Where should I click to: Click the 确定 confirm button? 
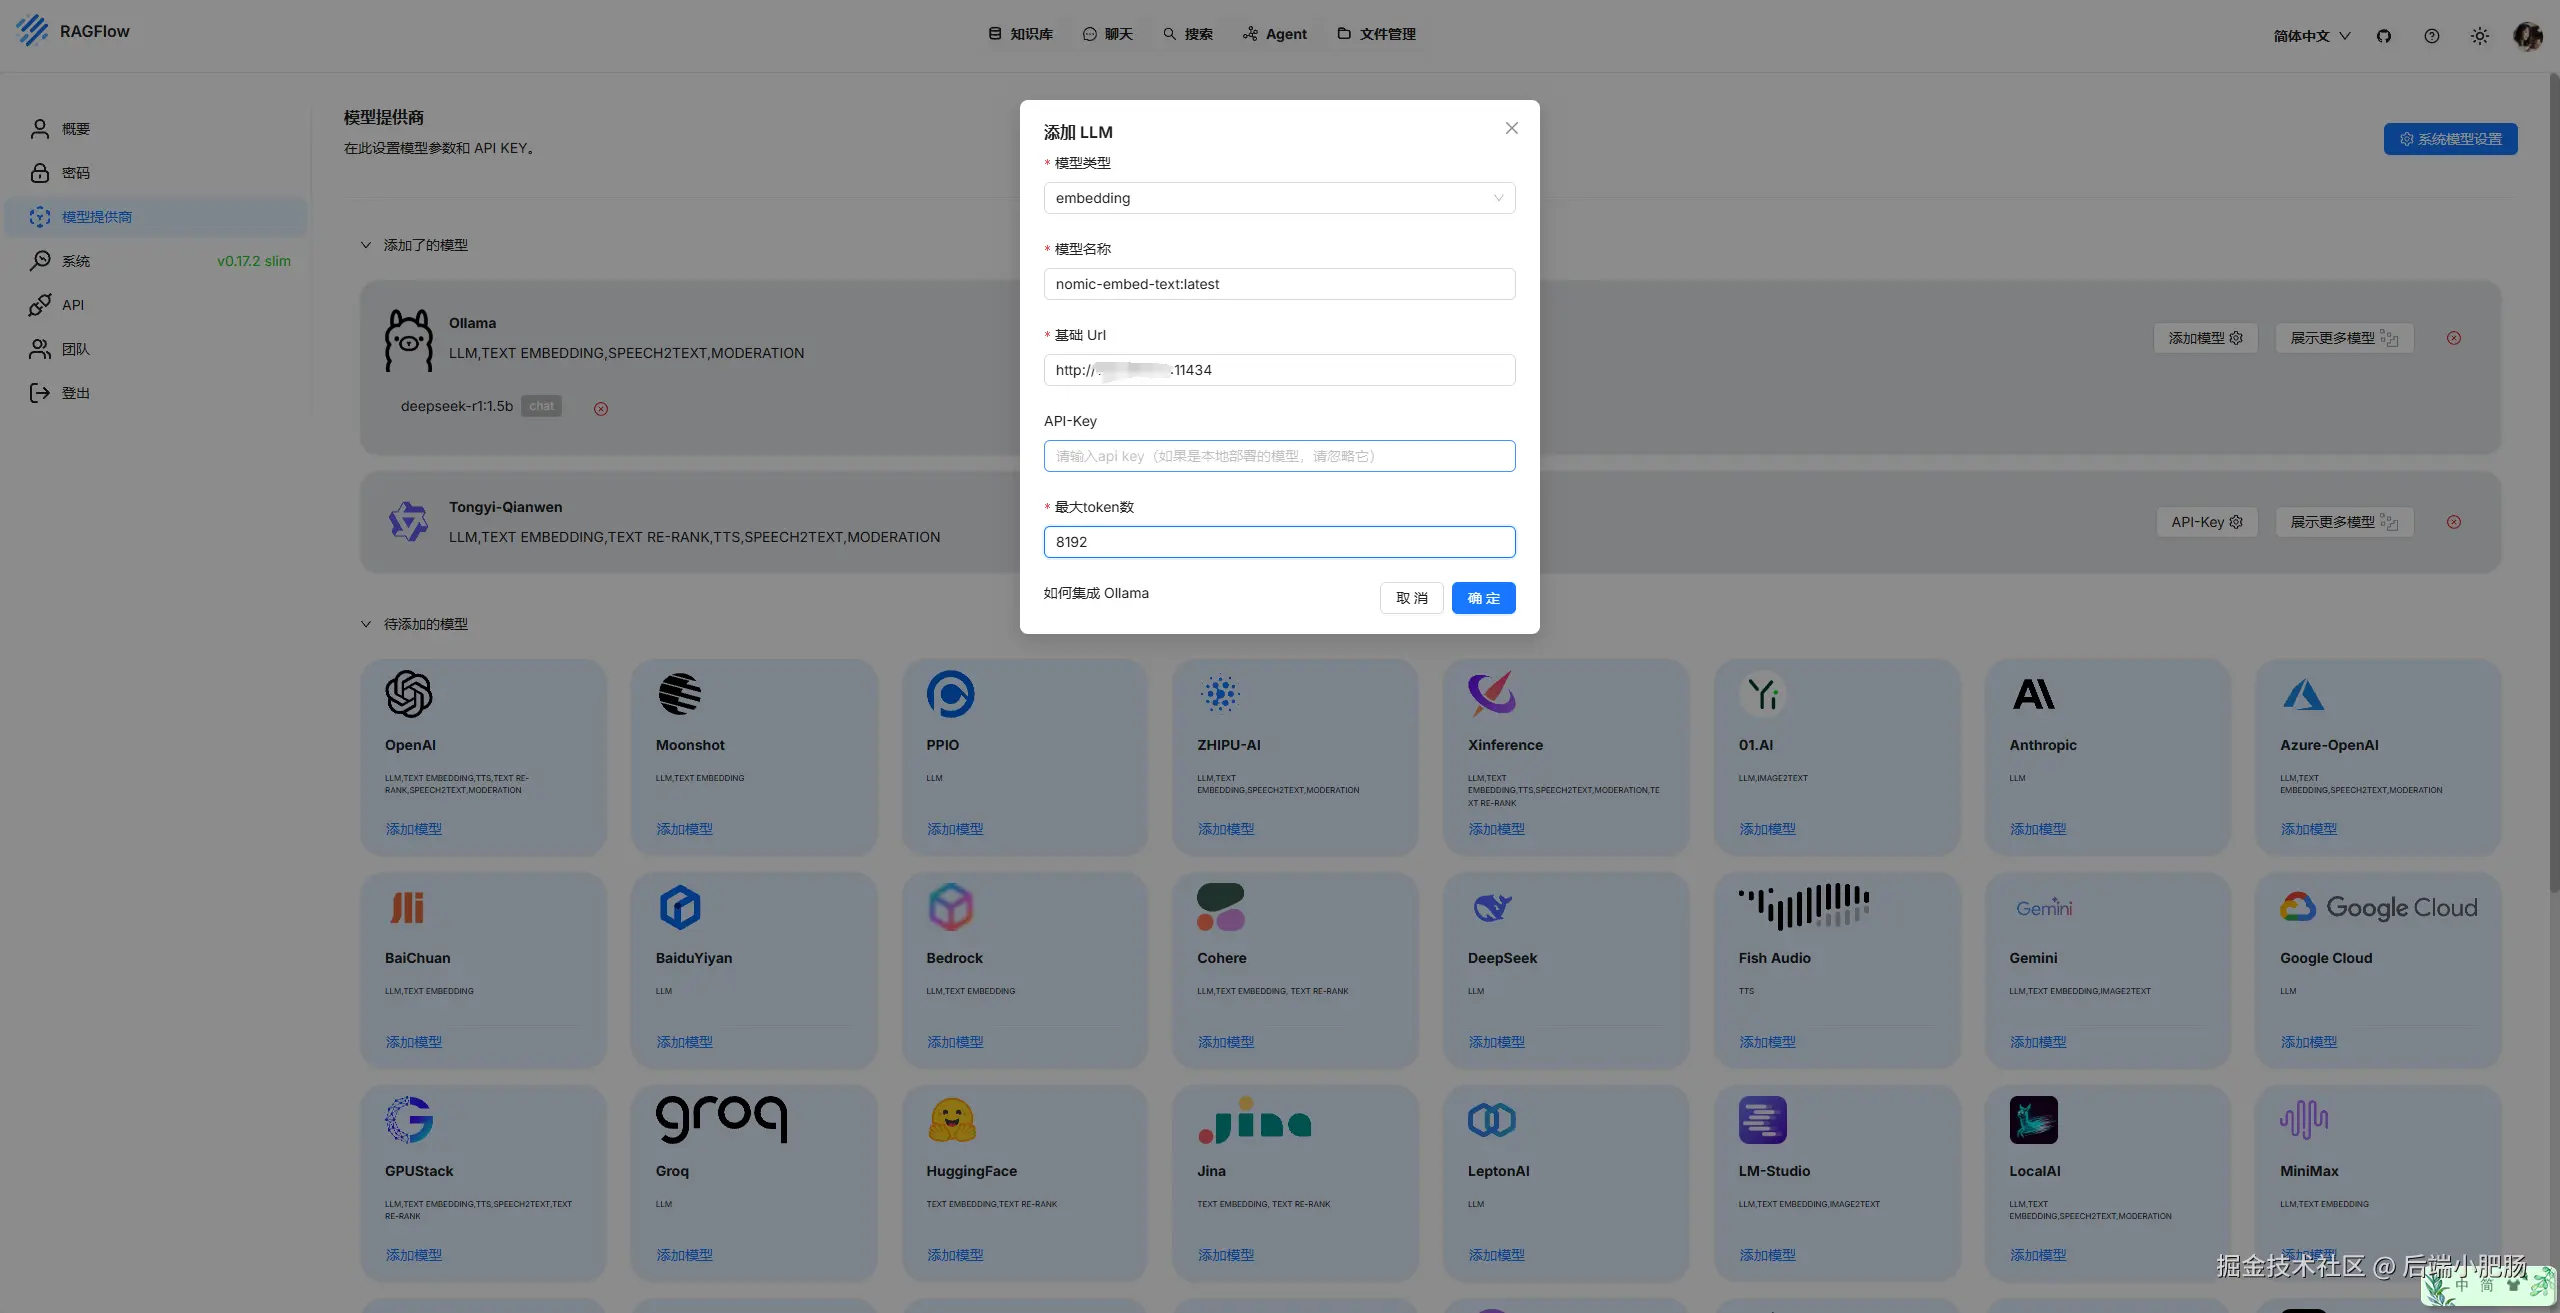(x=1483, y=598)
